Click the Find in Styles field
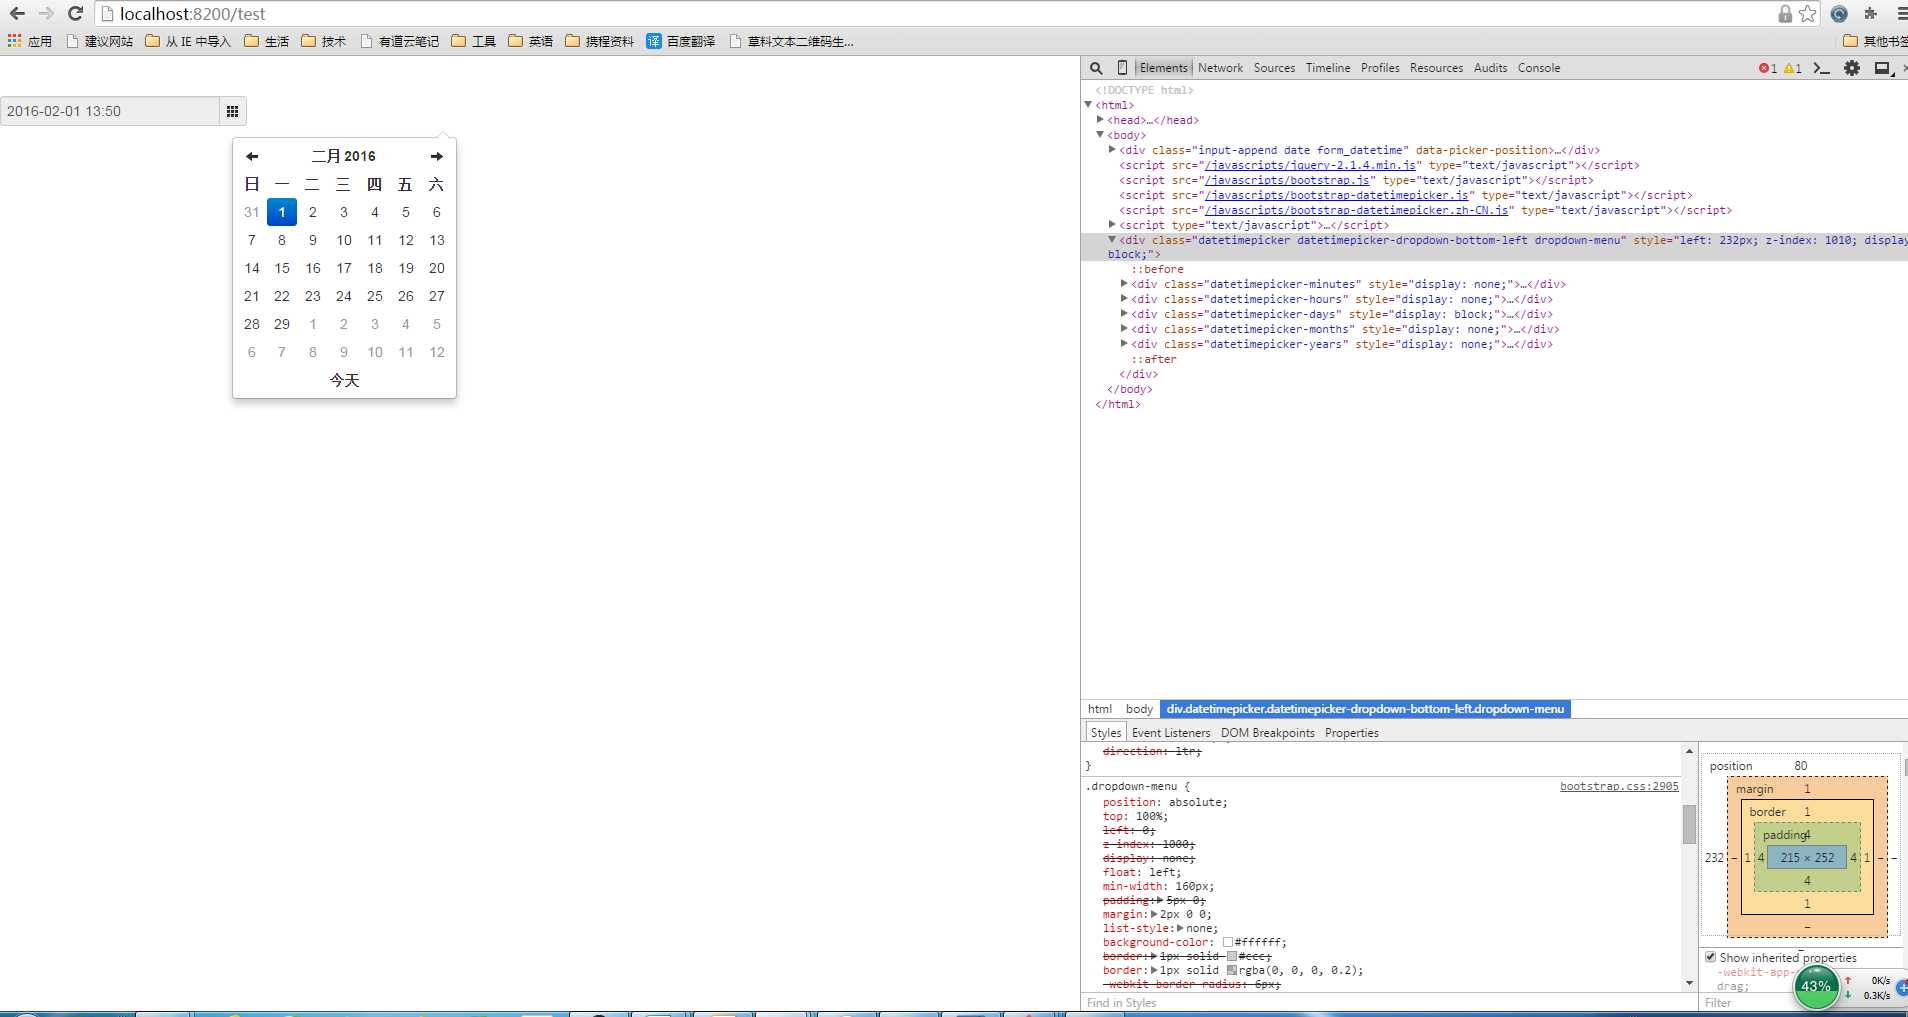Viewport: 1908px width, 1017px height. [x=1388, y=1003]
